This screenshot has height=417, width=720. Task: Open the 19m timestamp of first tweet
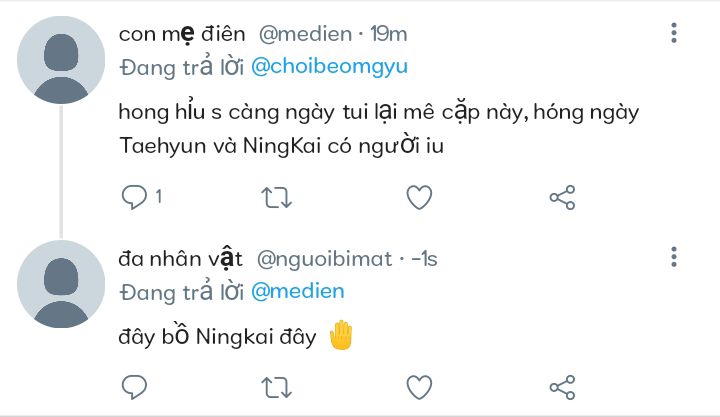click(389, 34)
